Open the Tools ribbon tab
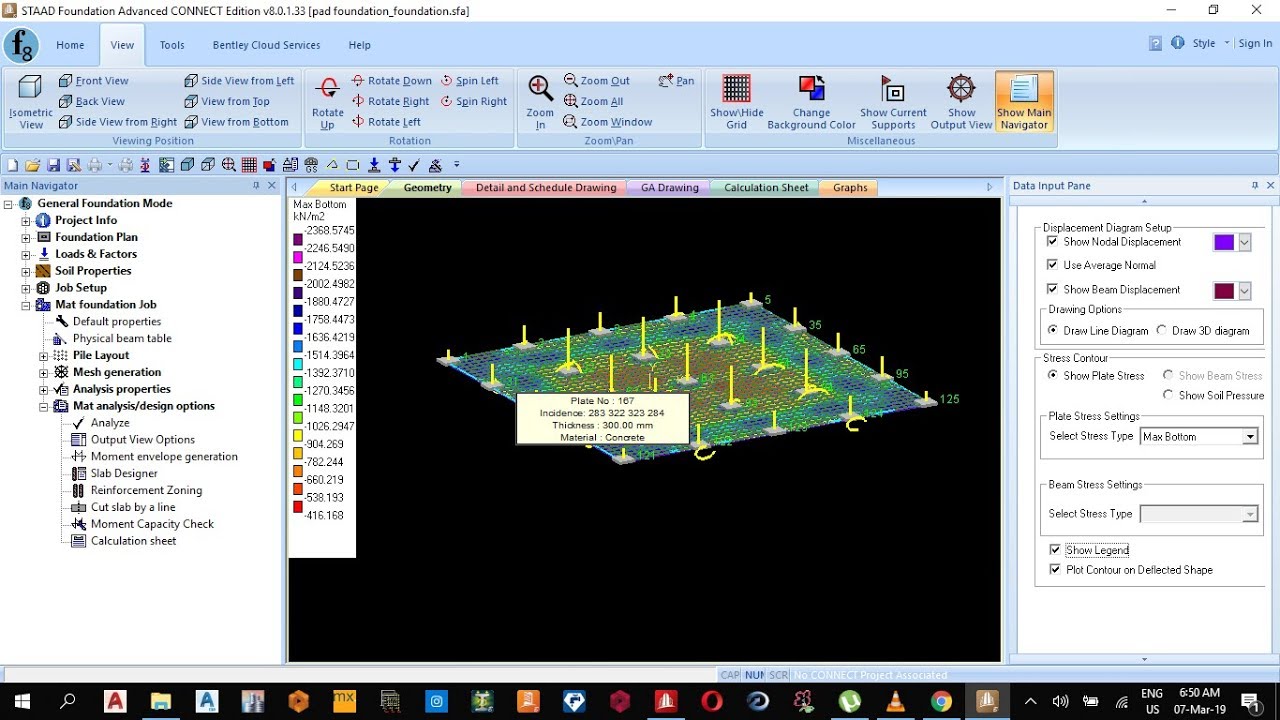The height and width of the screenshot is (720, 1280). pyautogui.click(x=172, y=45)
